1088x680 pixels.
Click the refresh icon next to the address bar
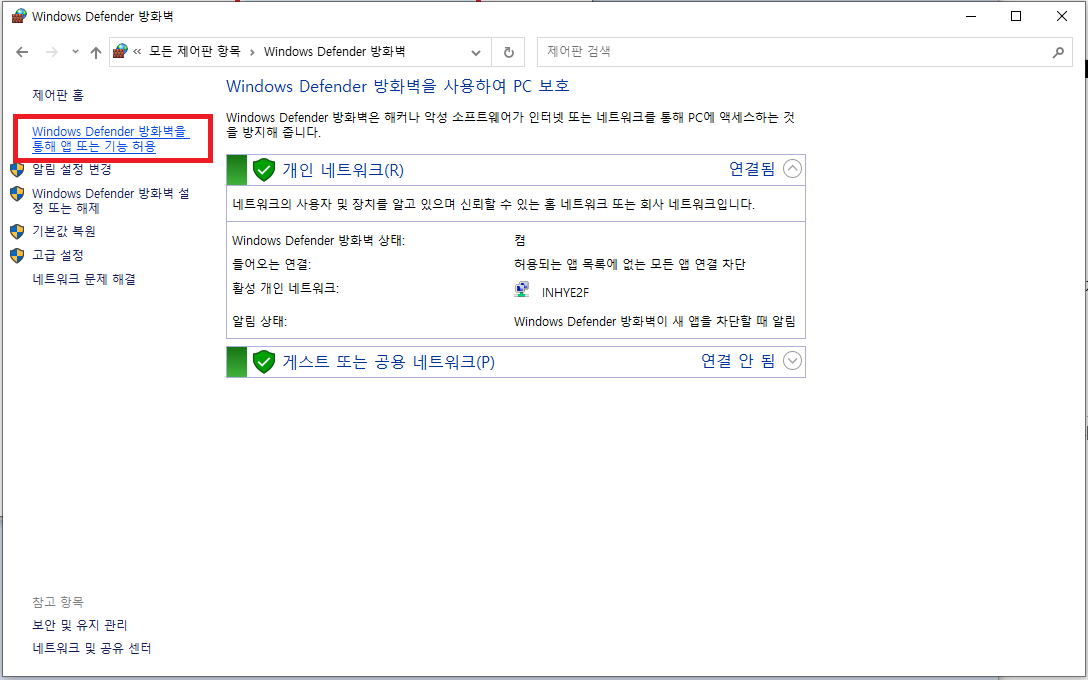click(x=508, y=51)
